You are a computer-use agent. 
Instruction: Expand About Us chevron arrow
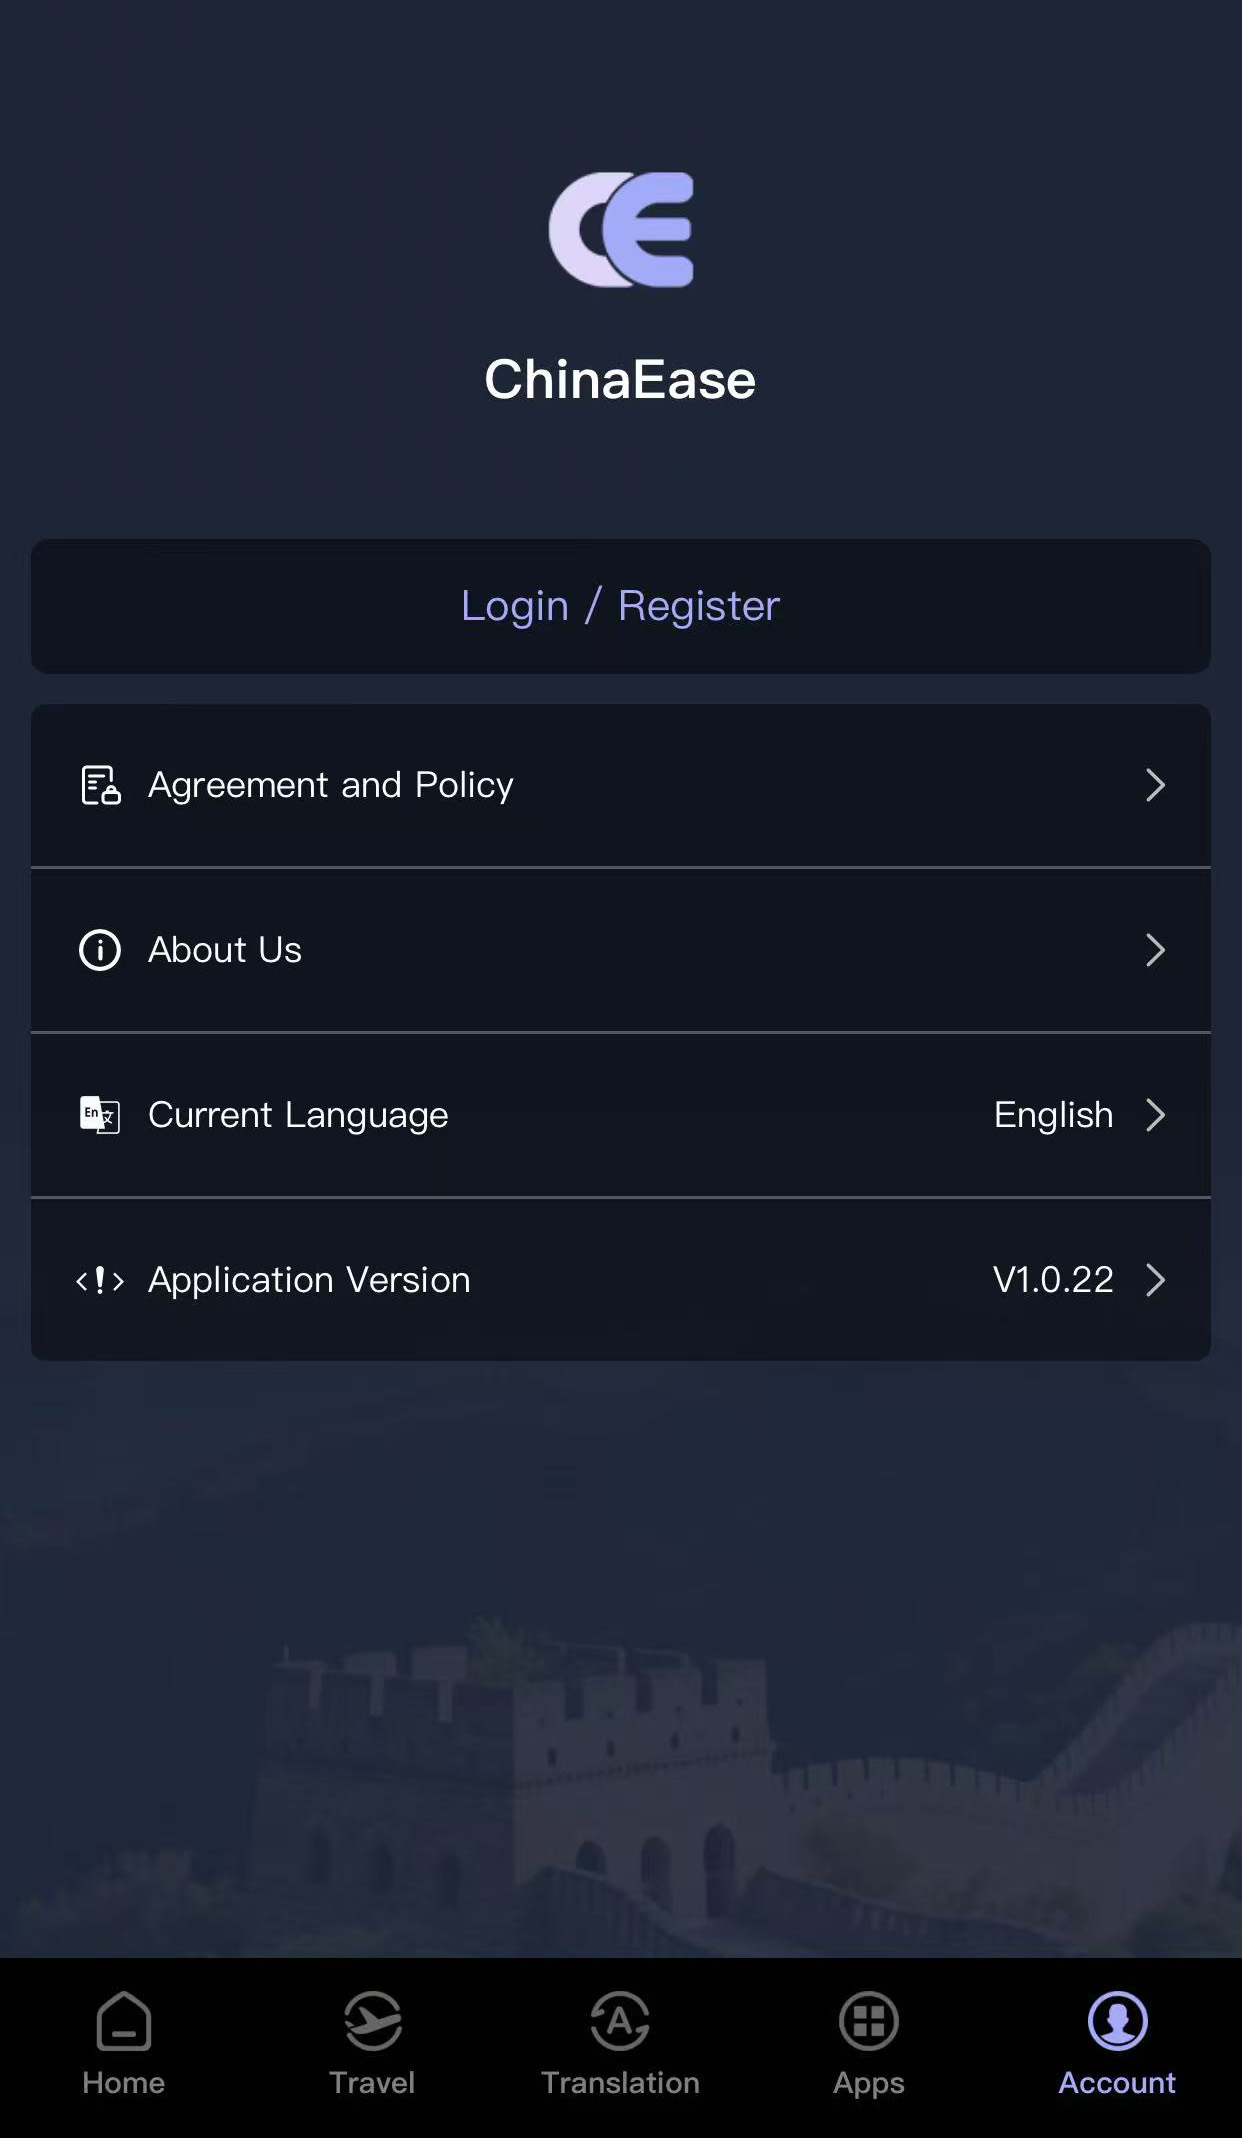click(1155, 950)
